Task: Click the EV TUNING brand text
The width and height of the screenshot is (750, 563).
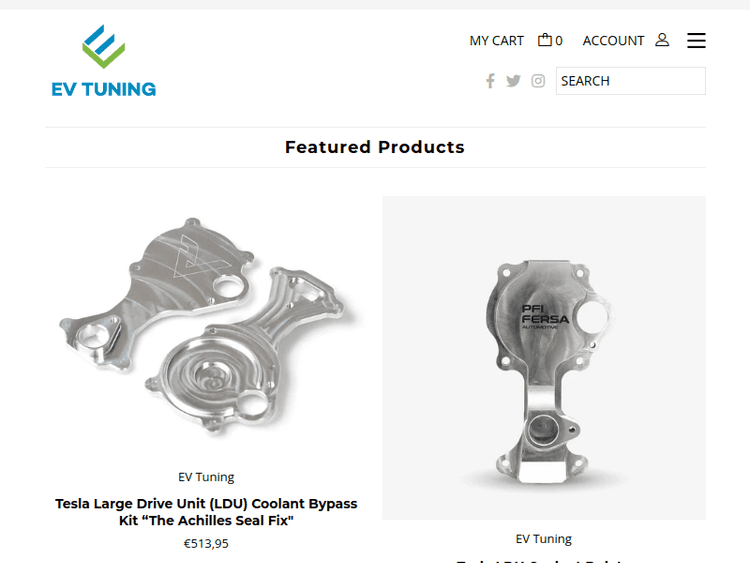Action: point(103,89)
